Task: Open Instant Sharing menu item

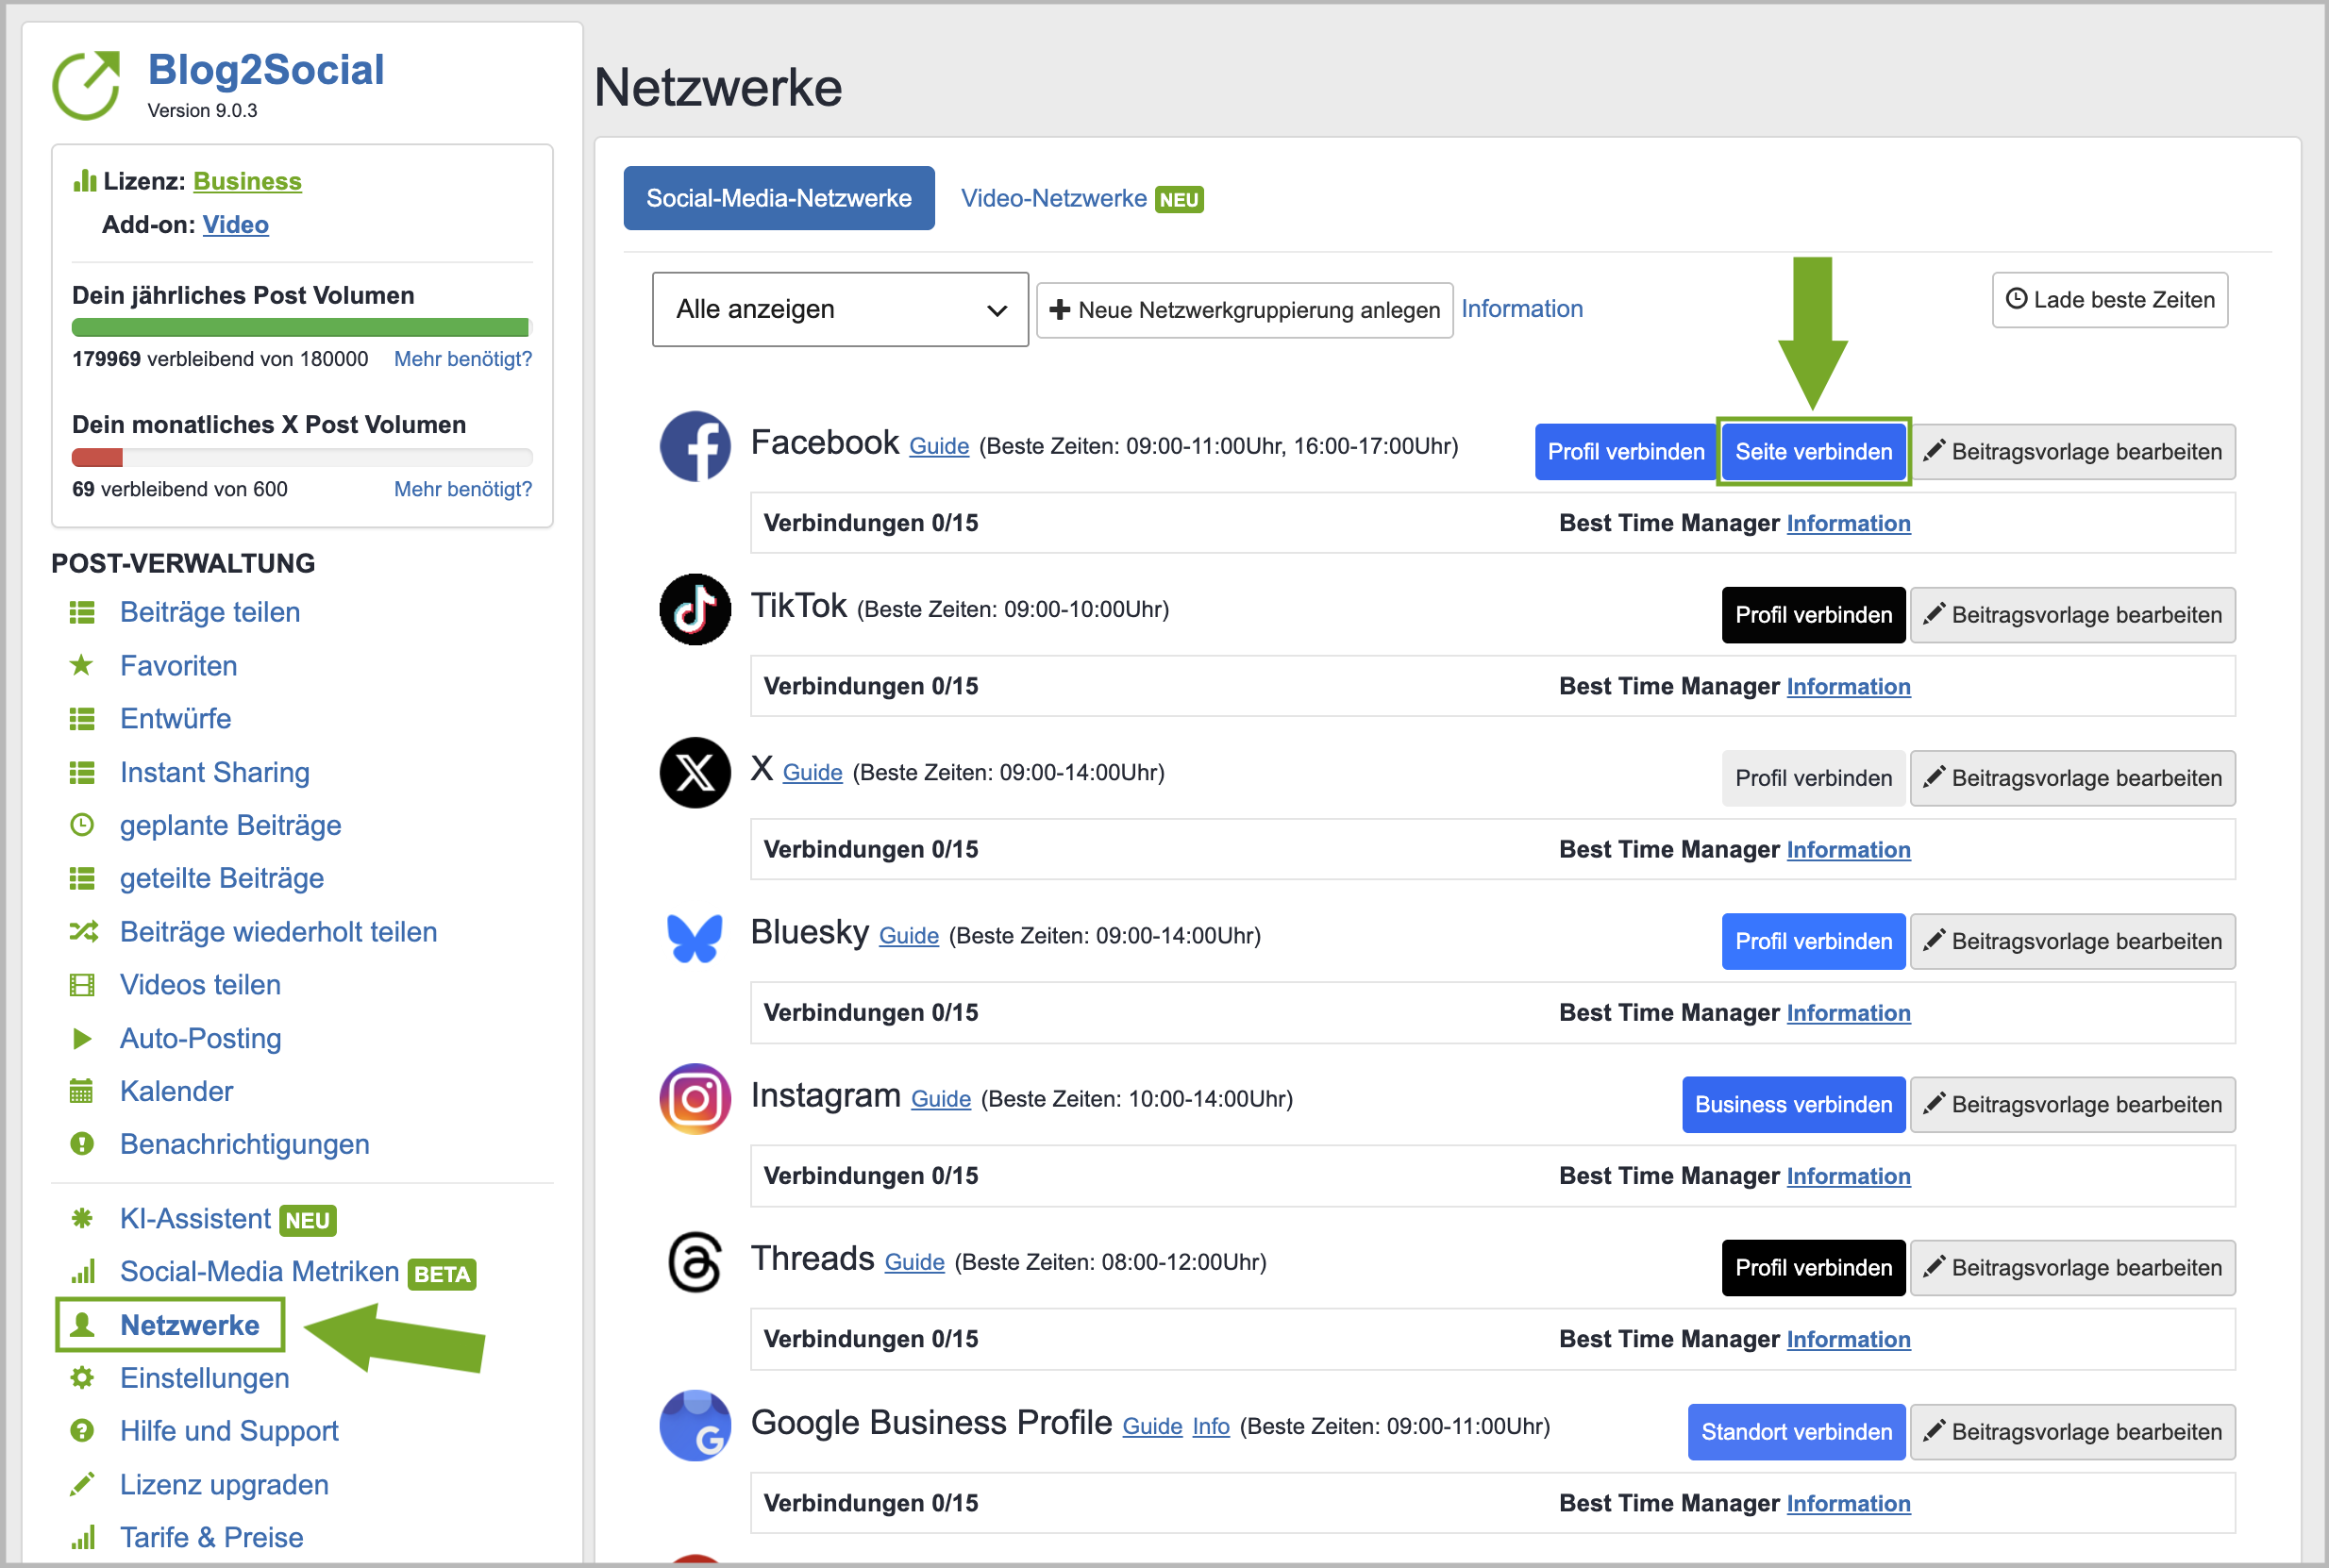Action: pos(215,772)
